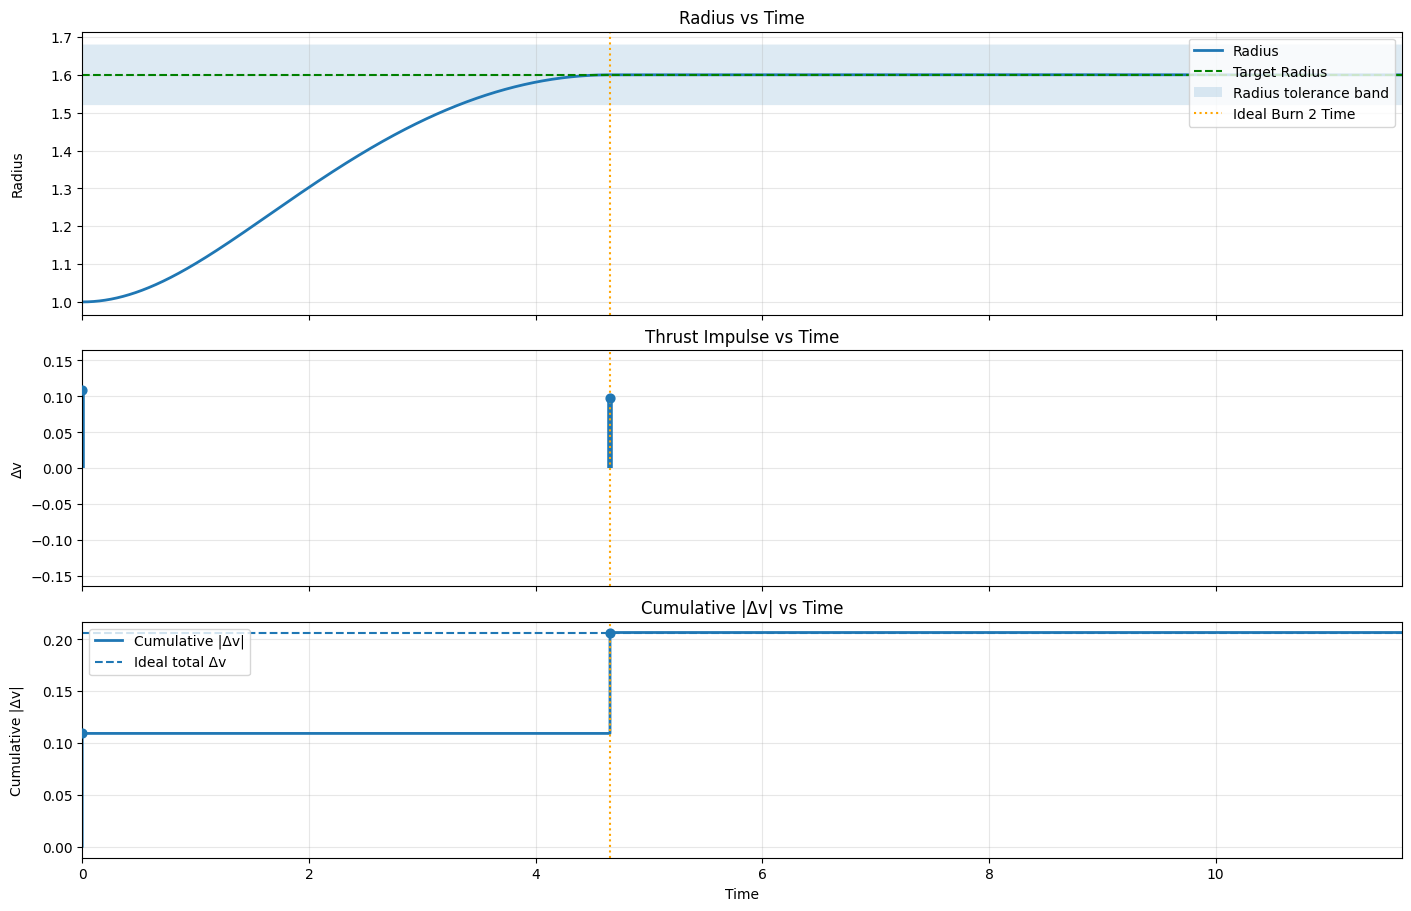The width and height of the screenshot is (1411, 911).
Task: Click the blue tolerance band swatch in legend
Action: coord(1208,93)
